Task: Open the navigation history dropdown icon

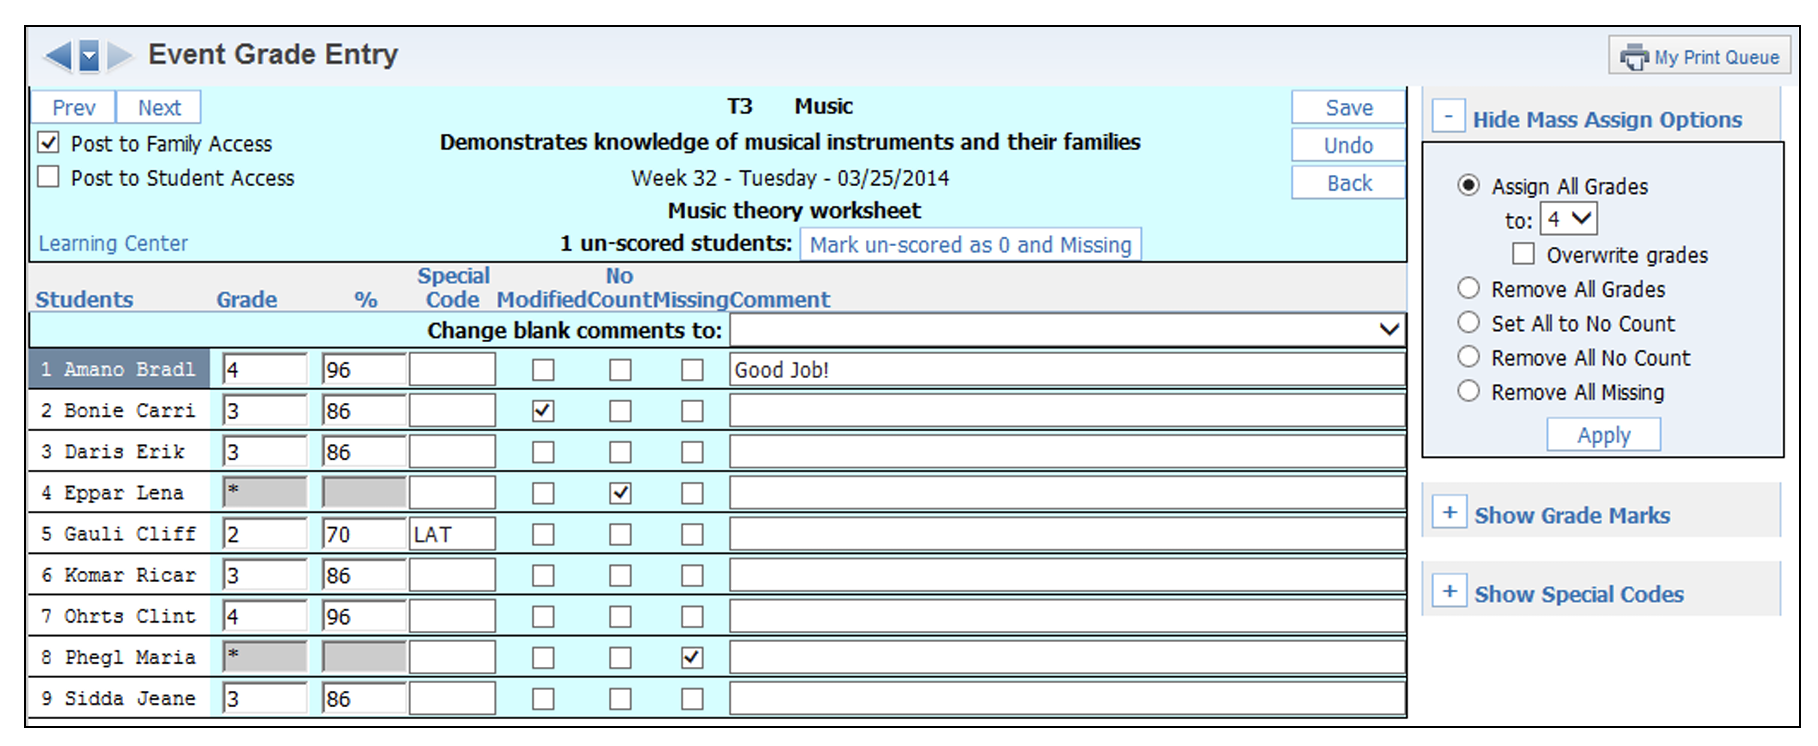Action: (x=89, y=56)
